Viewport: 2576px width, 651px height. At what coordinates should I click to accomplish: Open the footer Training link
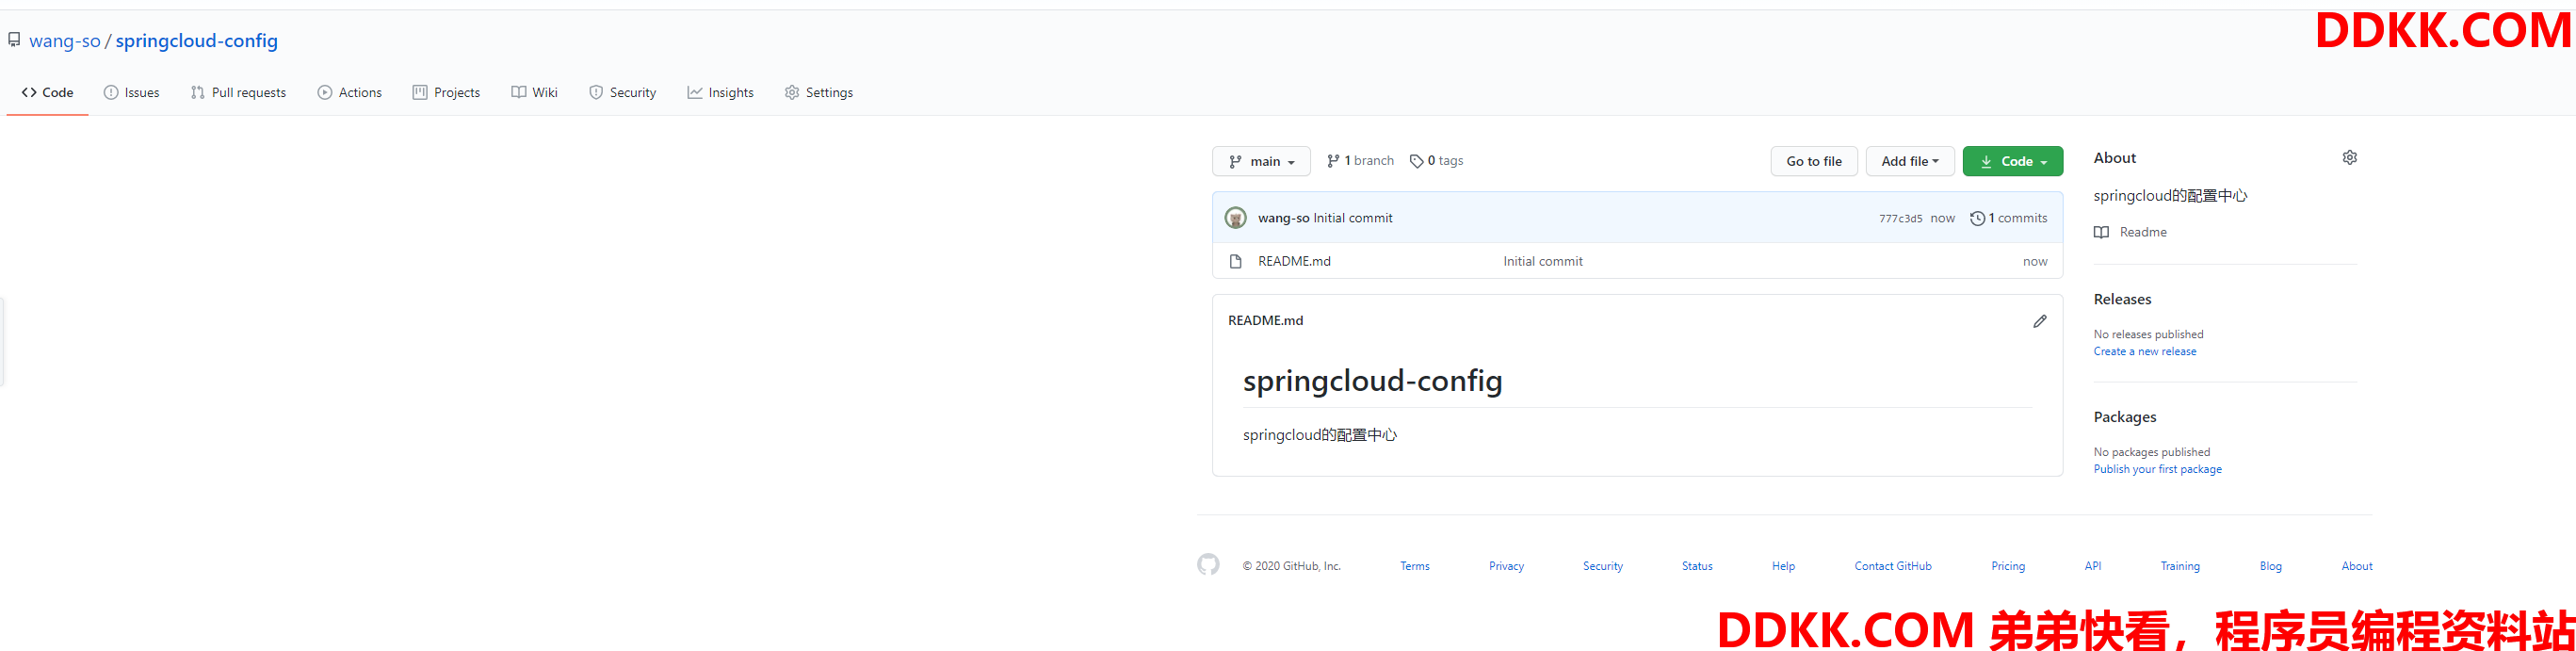(x=2179, y=566)
